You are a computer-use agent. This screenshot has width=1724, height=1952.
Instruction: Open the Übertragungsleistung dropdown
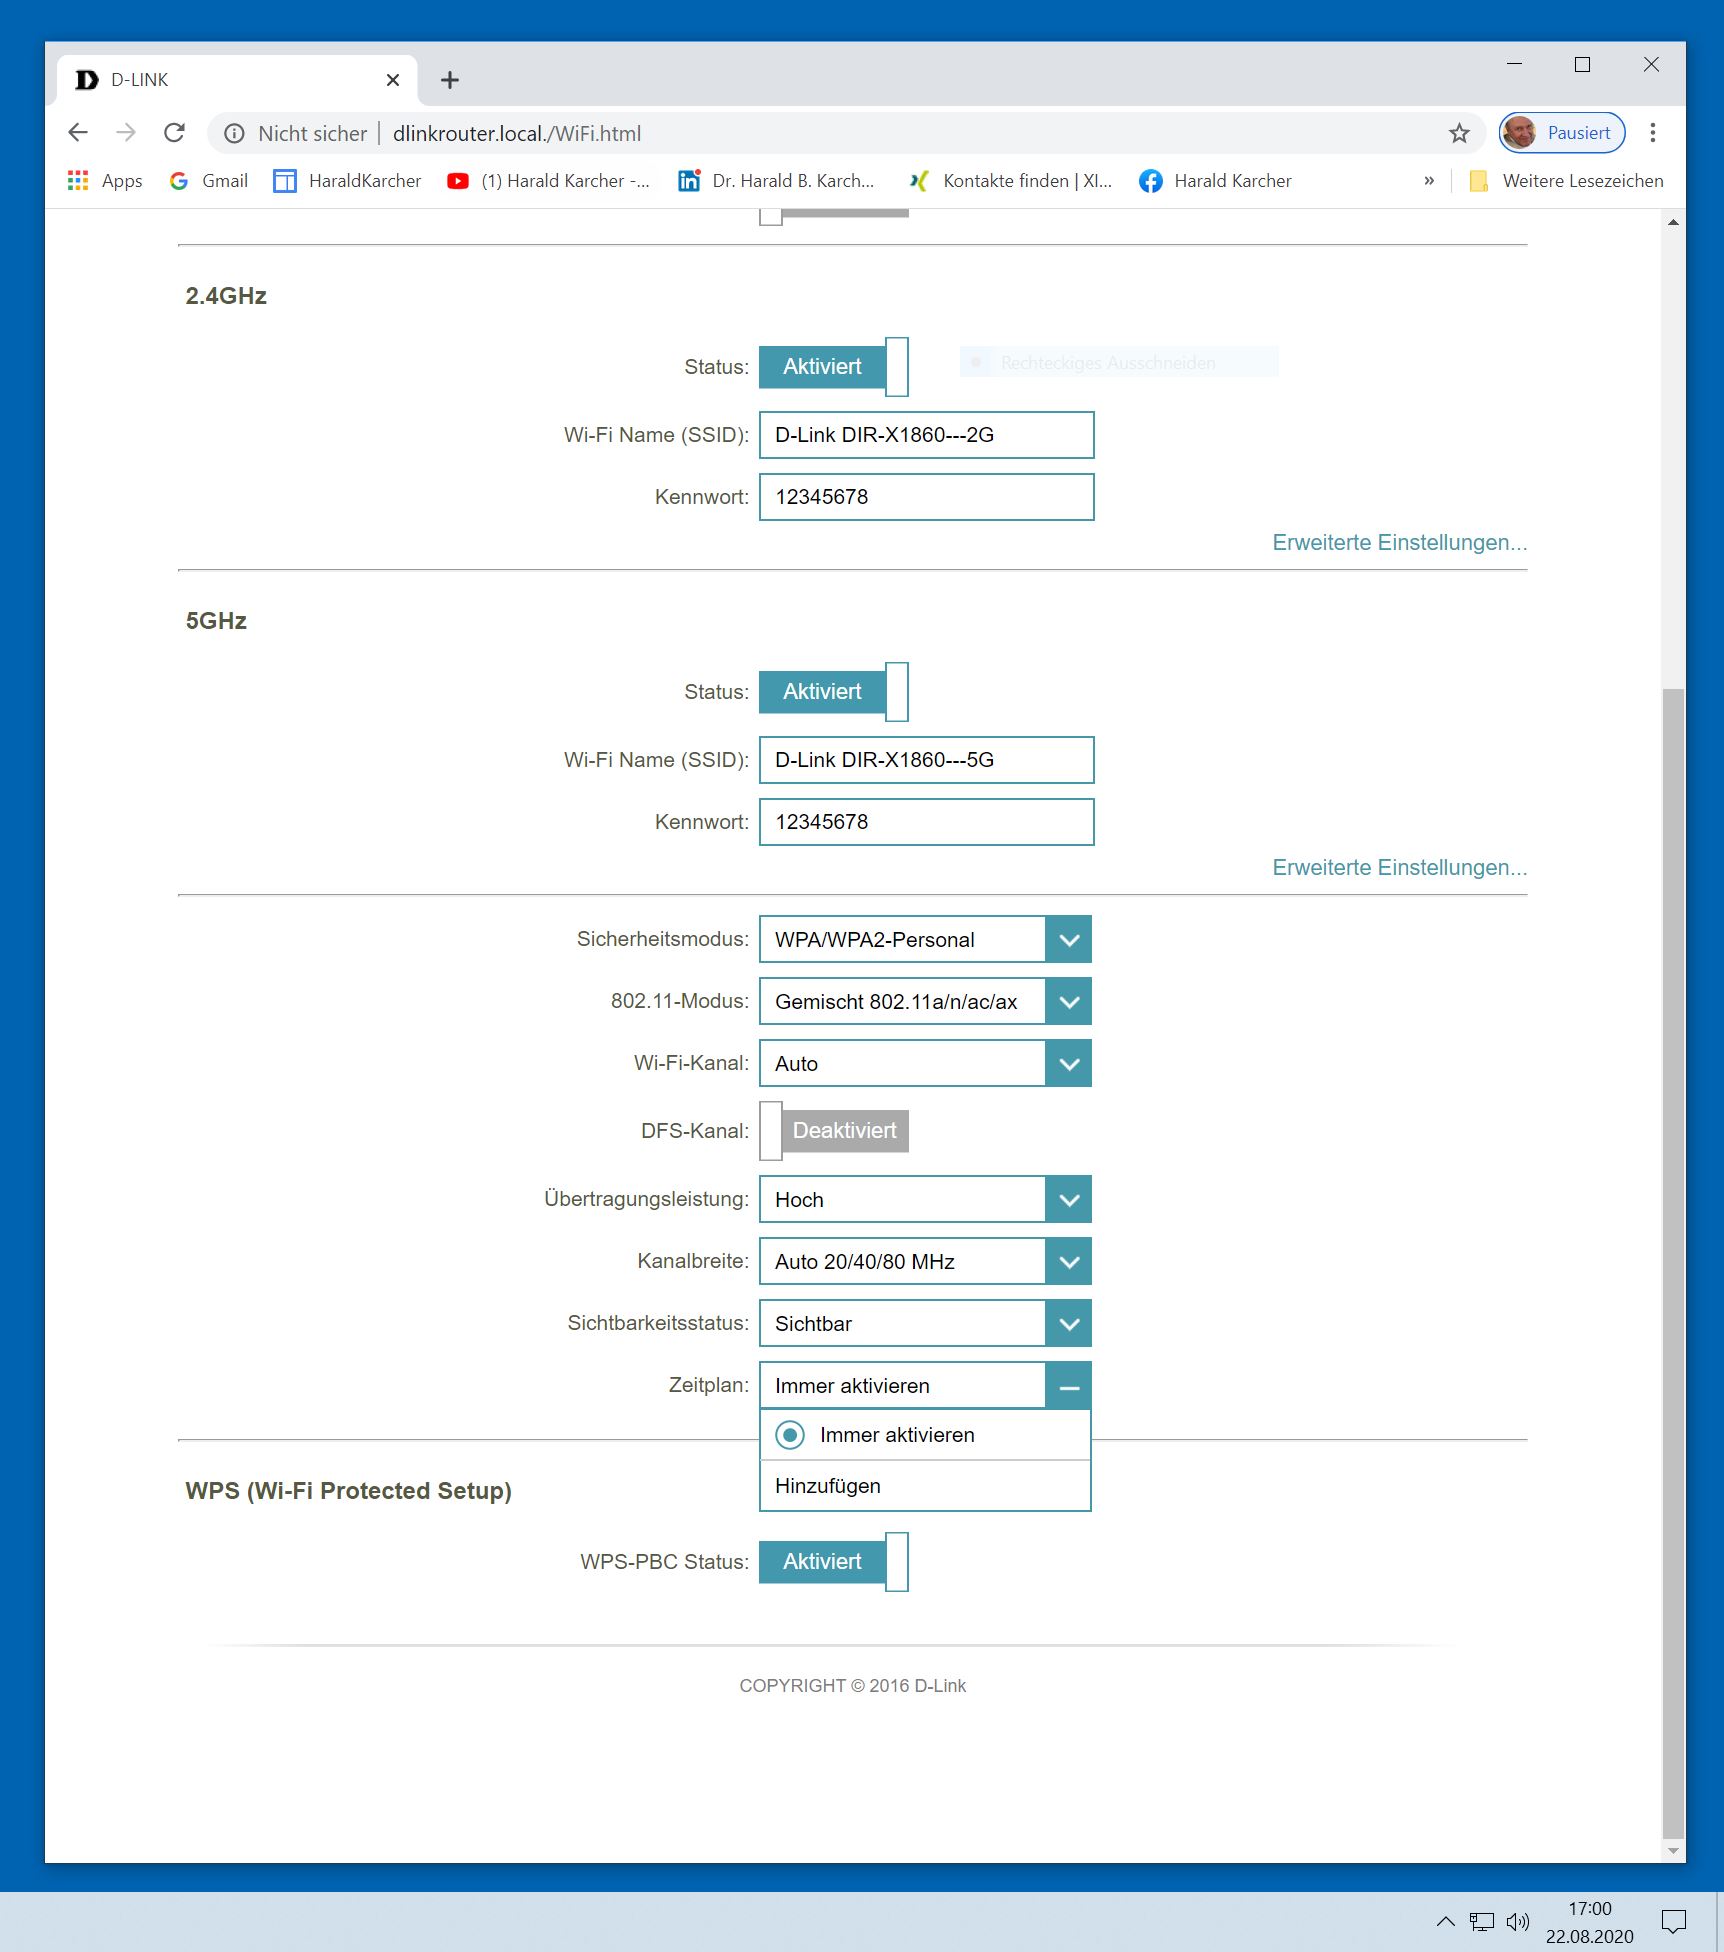click(x=925, y=1200)
